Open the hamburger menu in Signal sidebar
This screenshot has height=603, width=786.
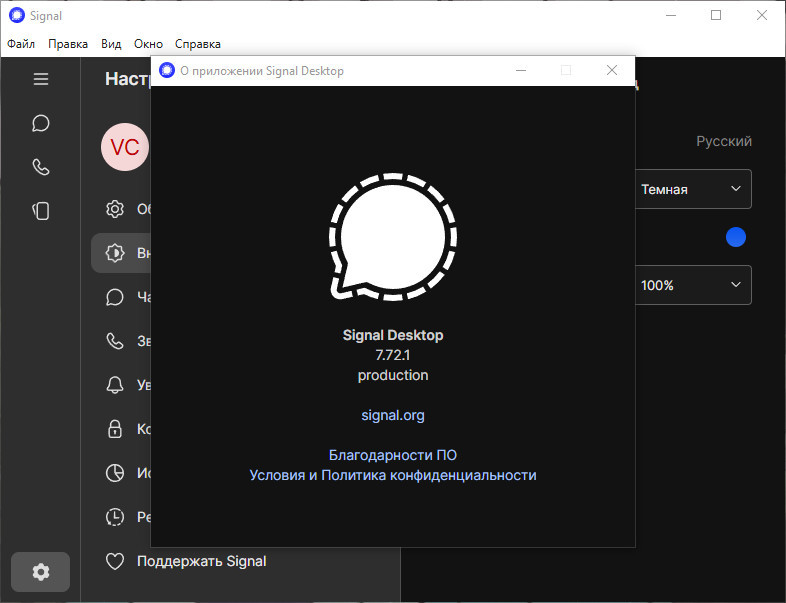coord(41,79)
